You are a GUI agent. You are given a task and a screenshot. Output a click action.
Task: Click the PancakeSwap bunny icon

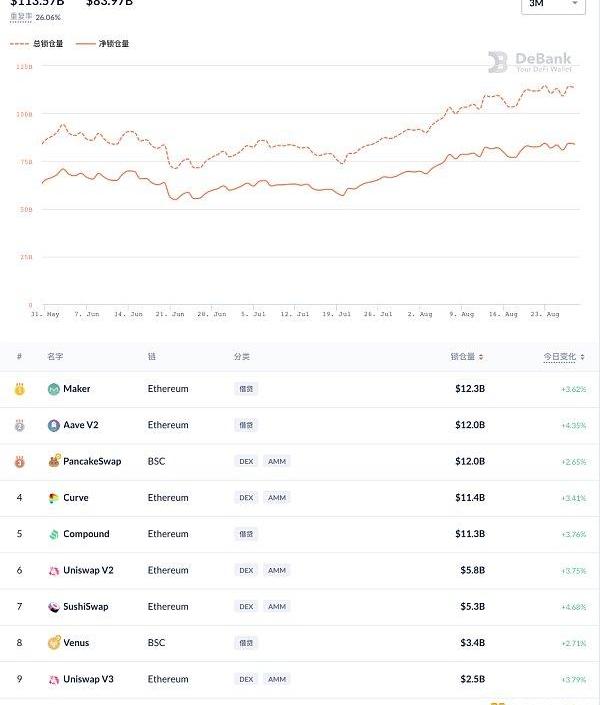54,461
